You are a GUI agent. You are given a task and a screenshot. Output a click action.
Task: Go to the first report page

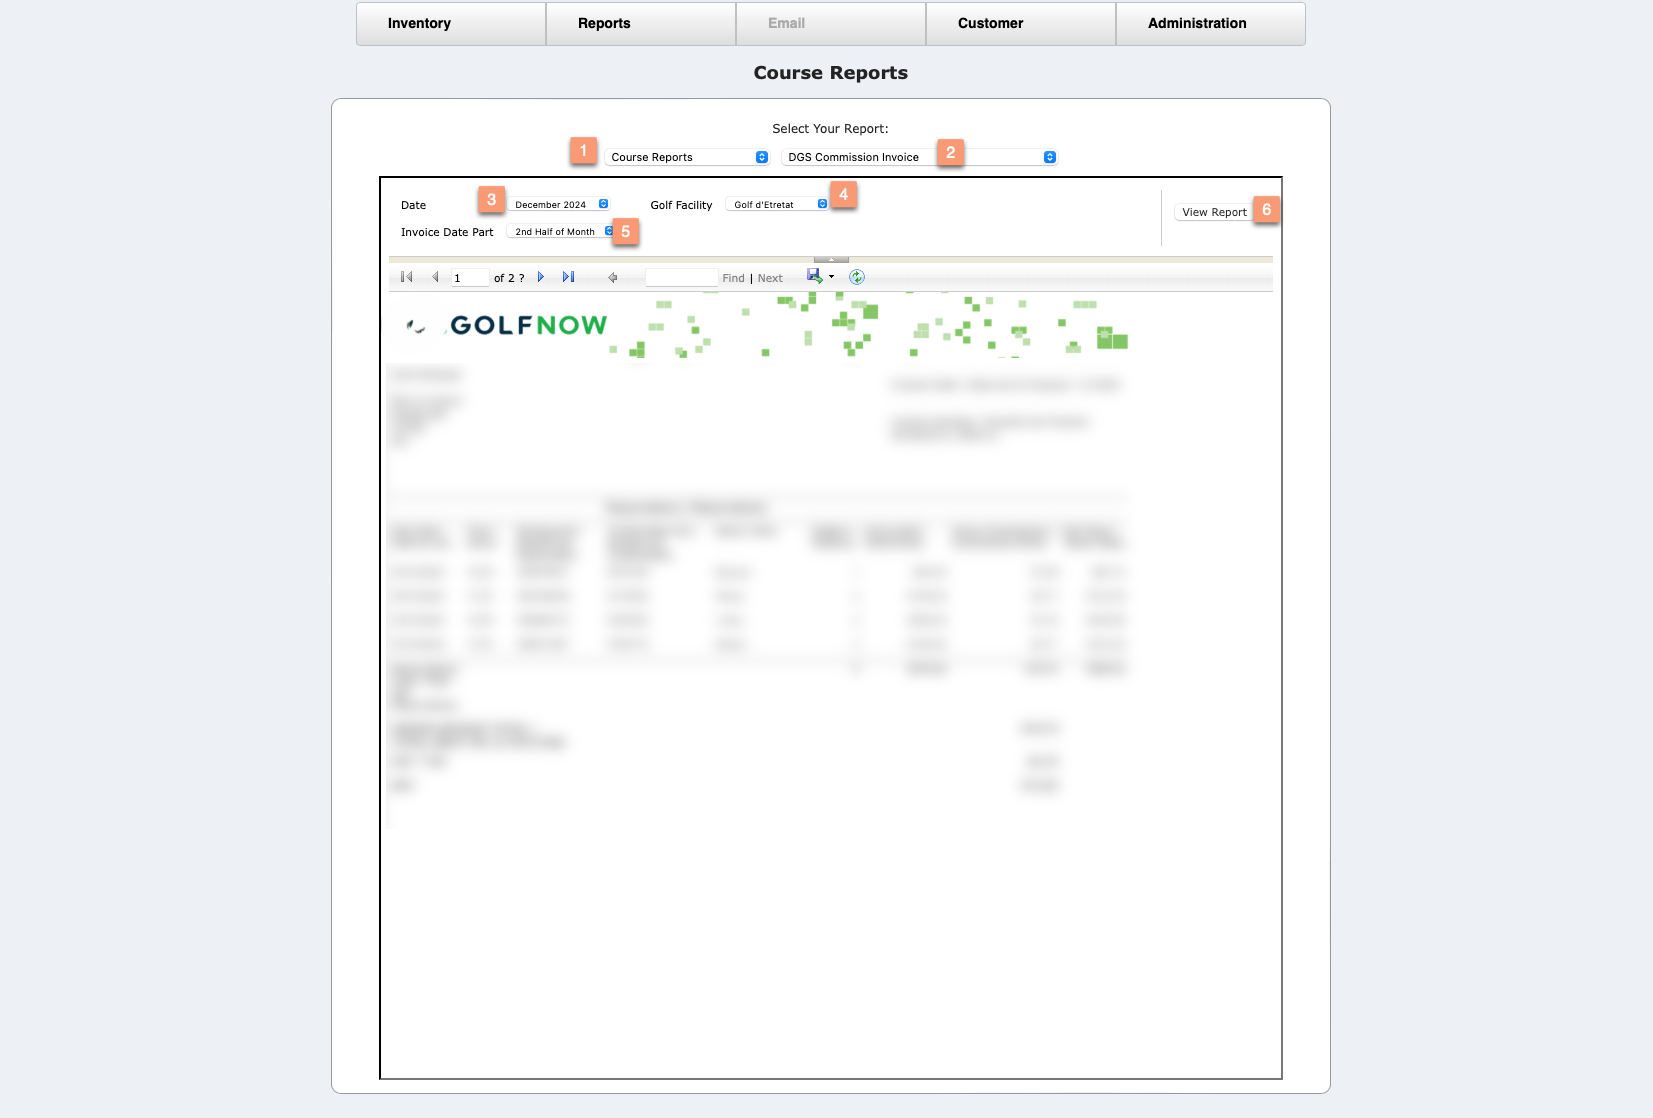point(407,277)
